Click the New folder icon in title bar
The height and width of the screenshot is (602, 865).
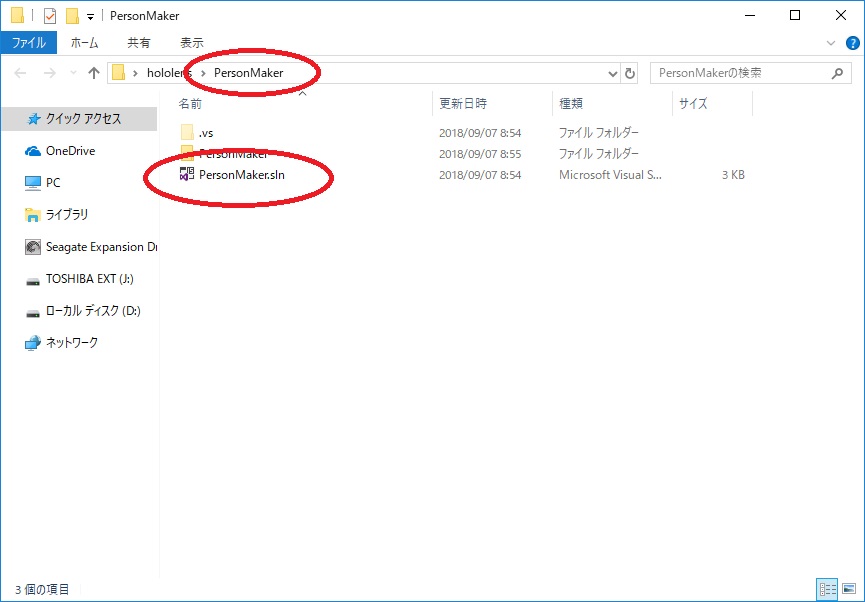coord(72,16)
